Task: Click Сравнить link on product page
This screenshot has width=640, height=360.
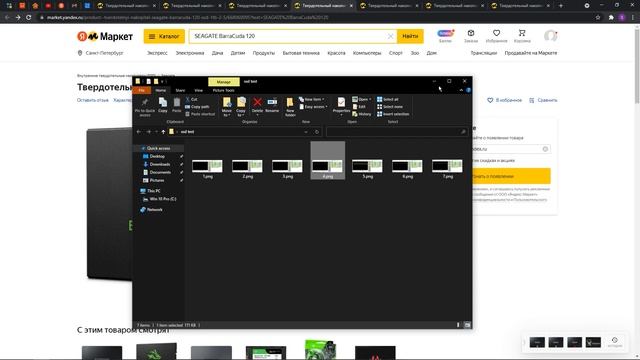Action: click(543, 100)
